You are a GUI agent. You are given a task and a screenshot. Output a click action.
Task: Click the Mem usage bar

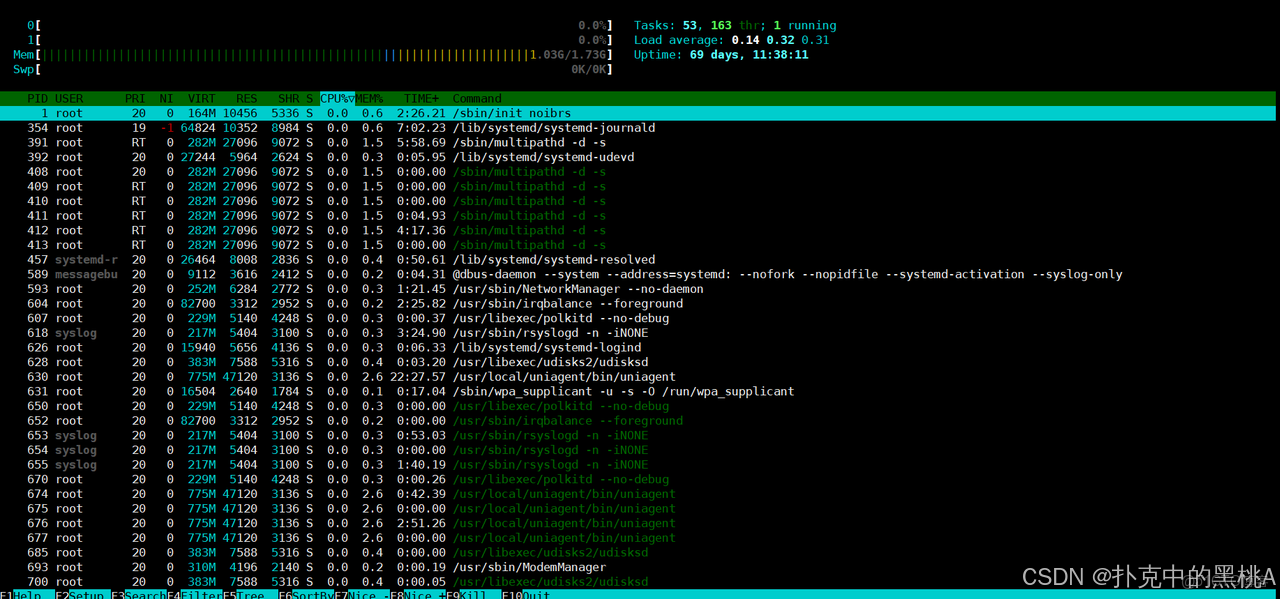coord(313,55)
